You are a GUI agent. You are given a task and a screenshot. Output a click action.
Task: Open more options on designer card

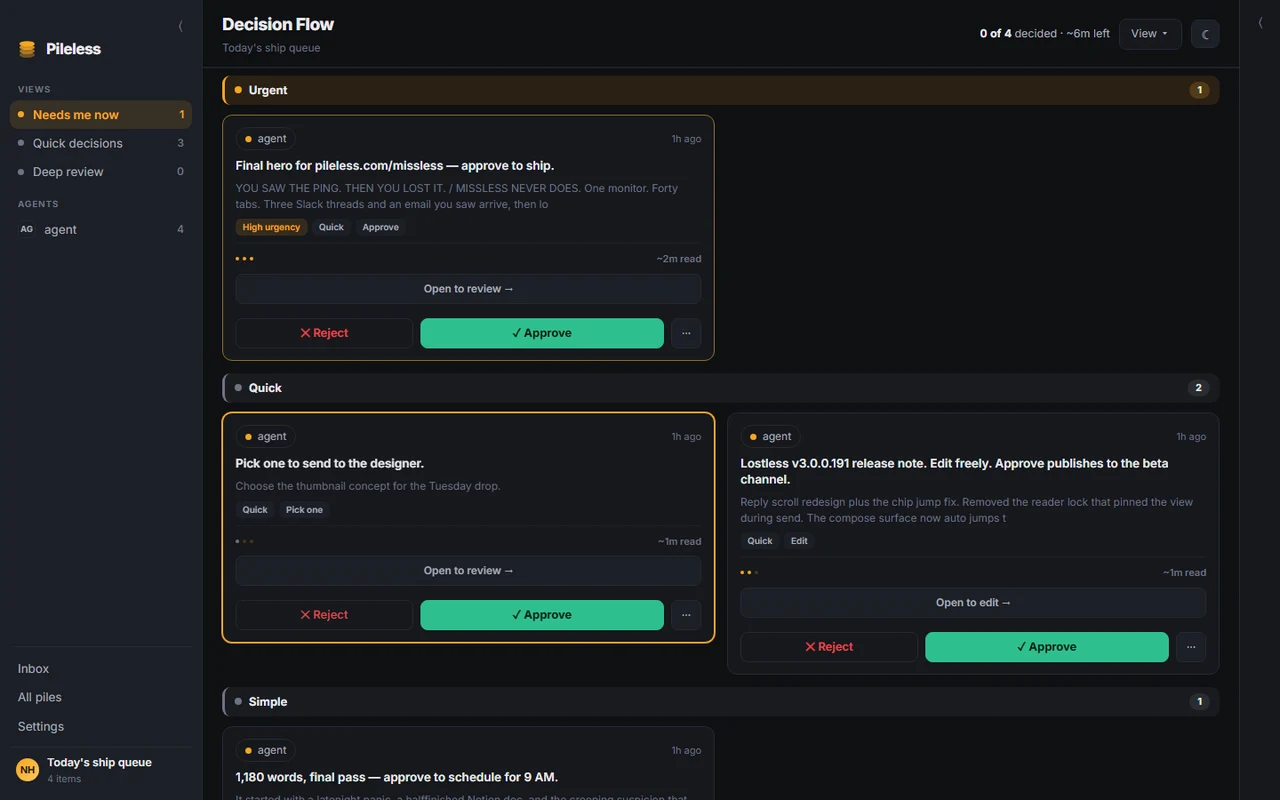click(x=686, y=615)
